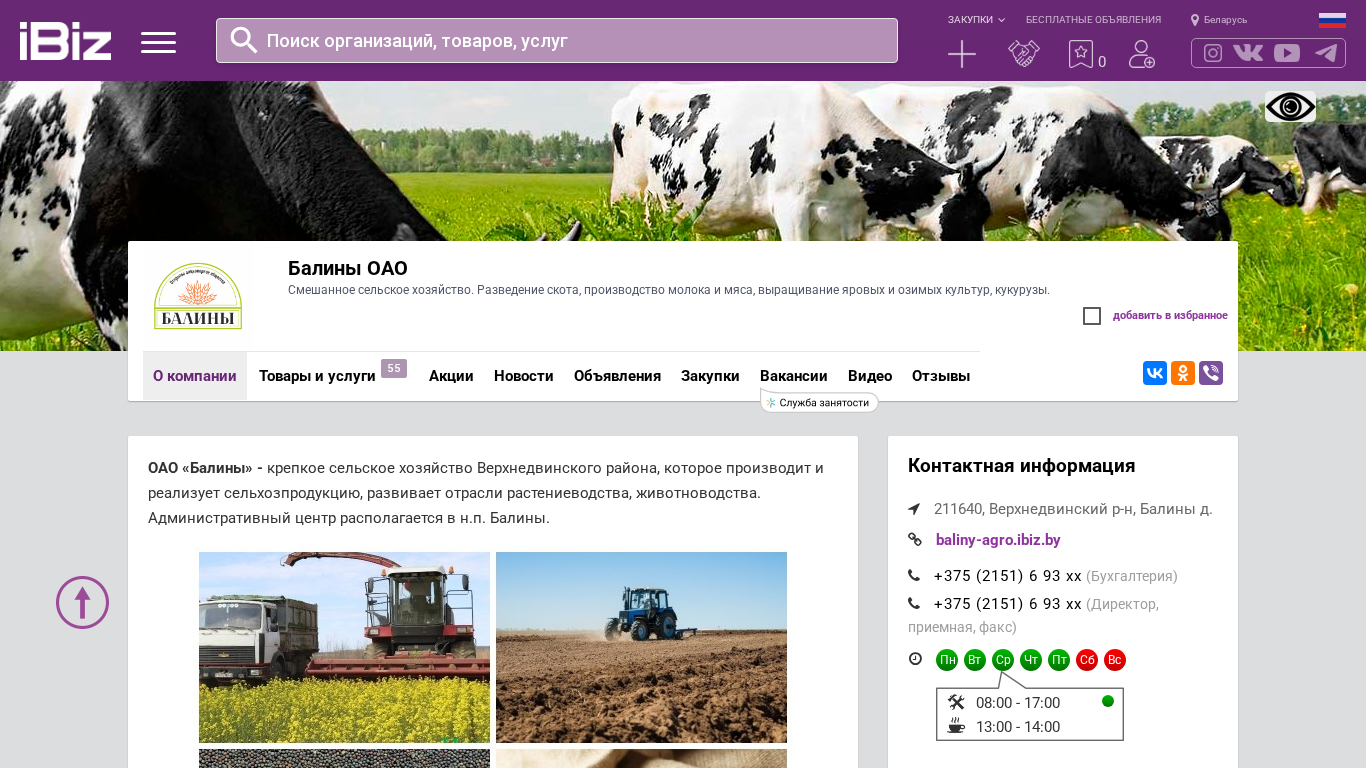Image resolution: width=1366 pixels, height=768 pixels.
Task: Open the YouTube icon in header
Action: point(1287,53)
